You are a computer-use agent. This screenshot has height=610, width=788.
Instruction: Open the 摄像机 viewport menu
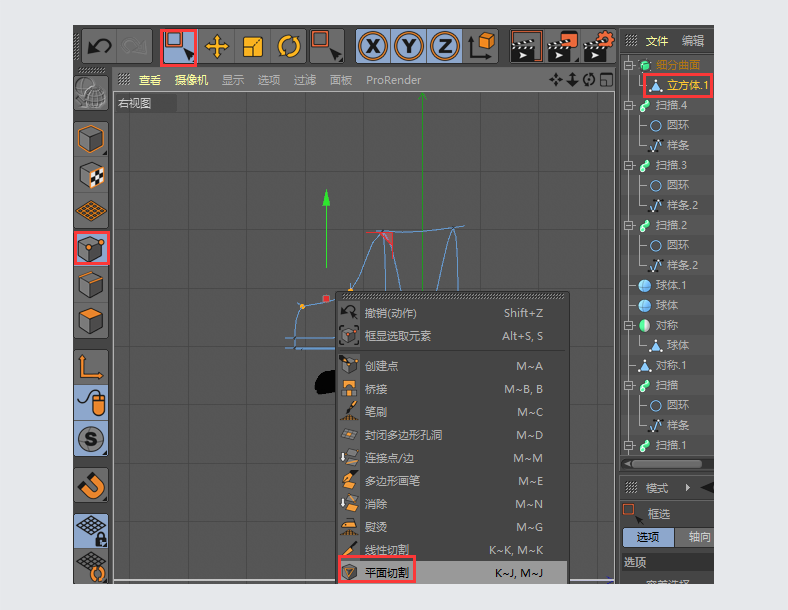tap(191, 80)
